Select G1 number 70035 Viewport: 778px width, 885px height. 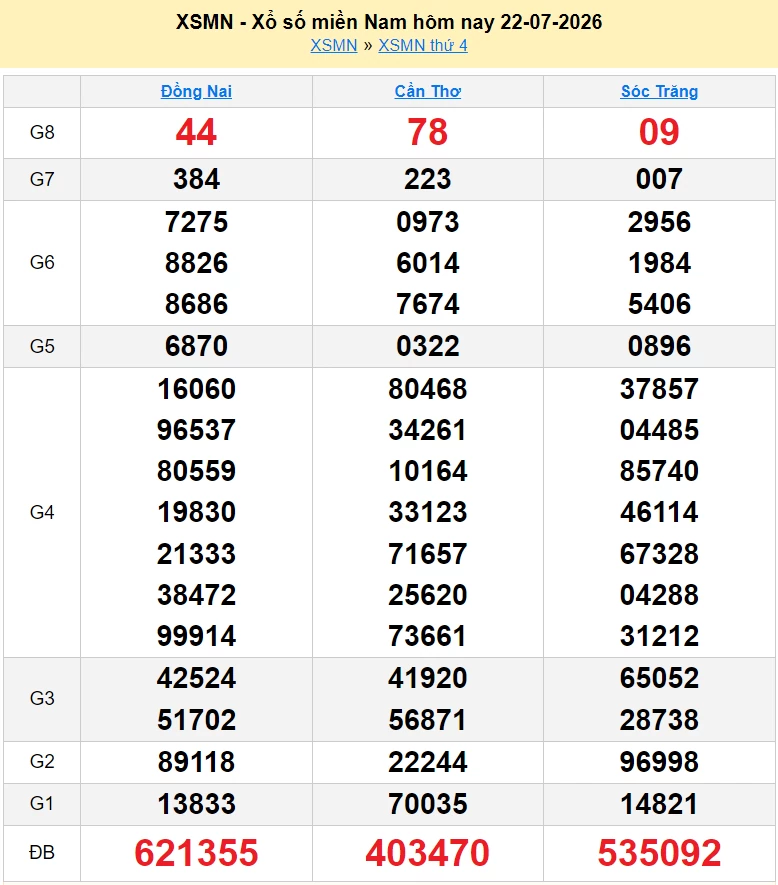pos(427,804)
